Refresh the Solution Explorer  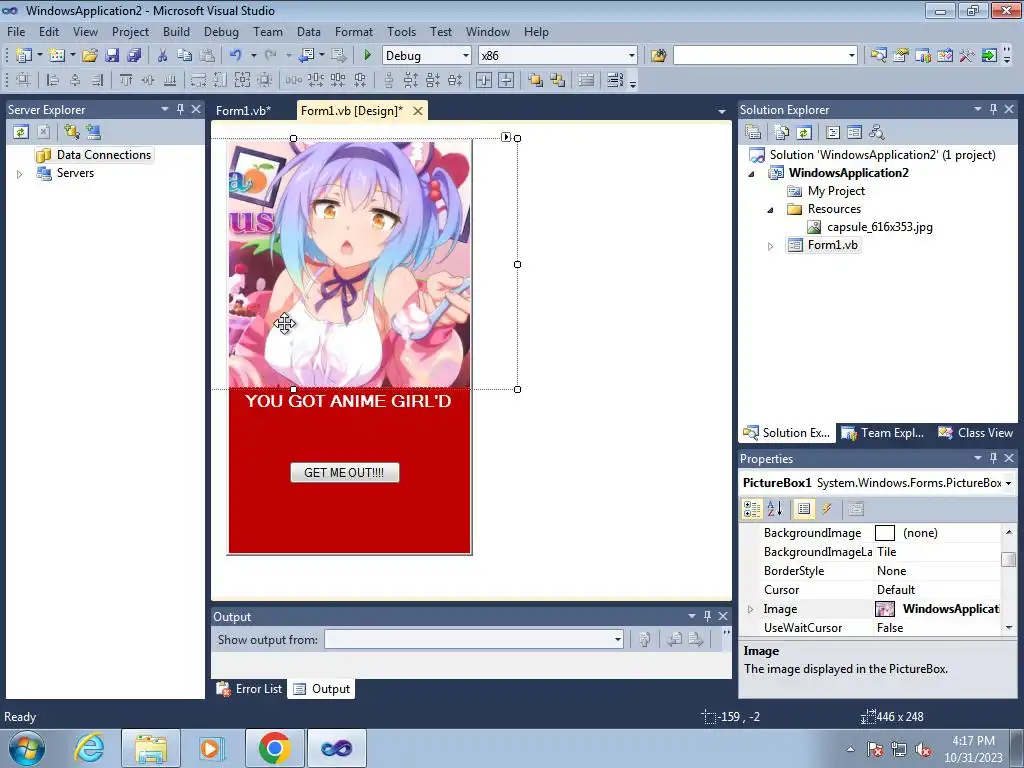tap(804, 132)
